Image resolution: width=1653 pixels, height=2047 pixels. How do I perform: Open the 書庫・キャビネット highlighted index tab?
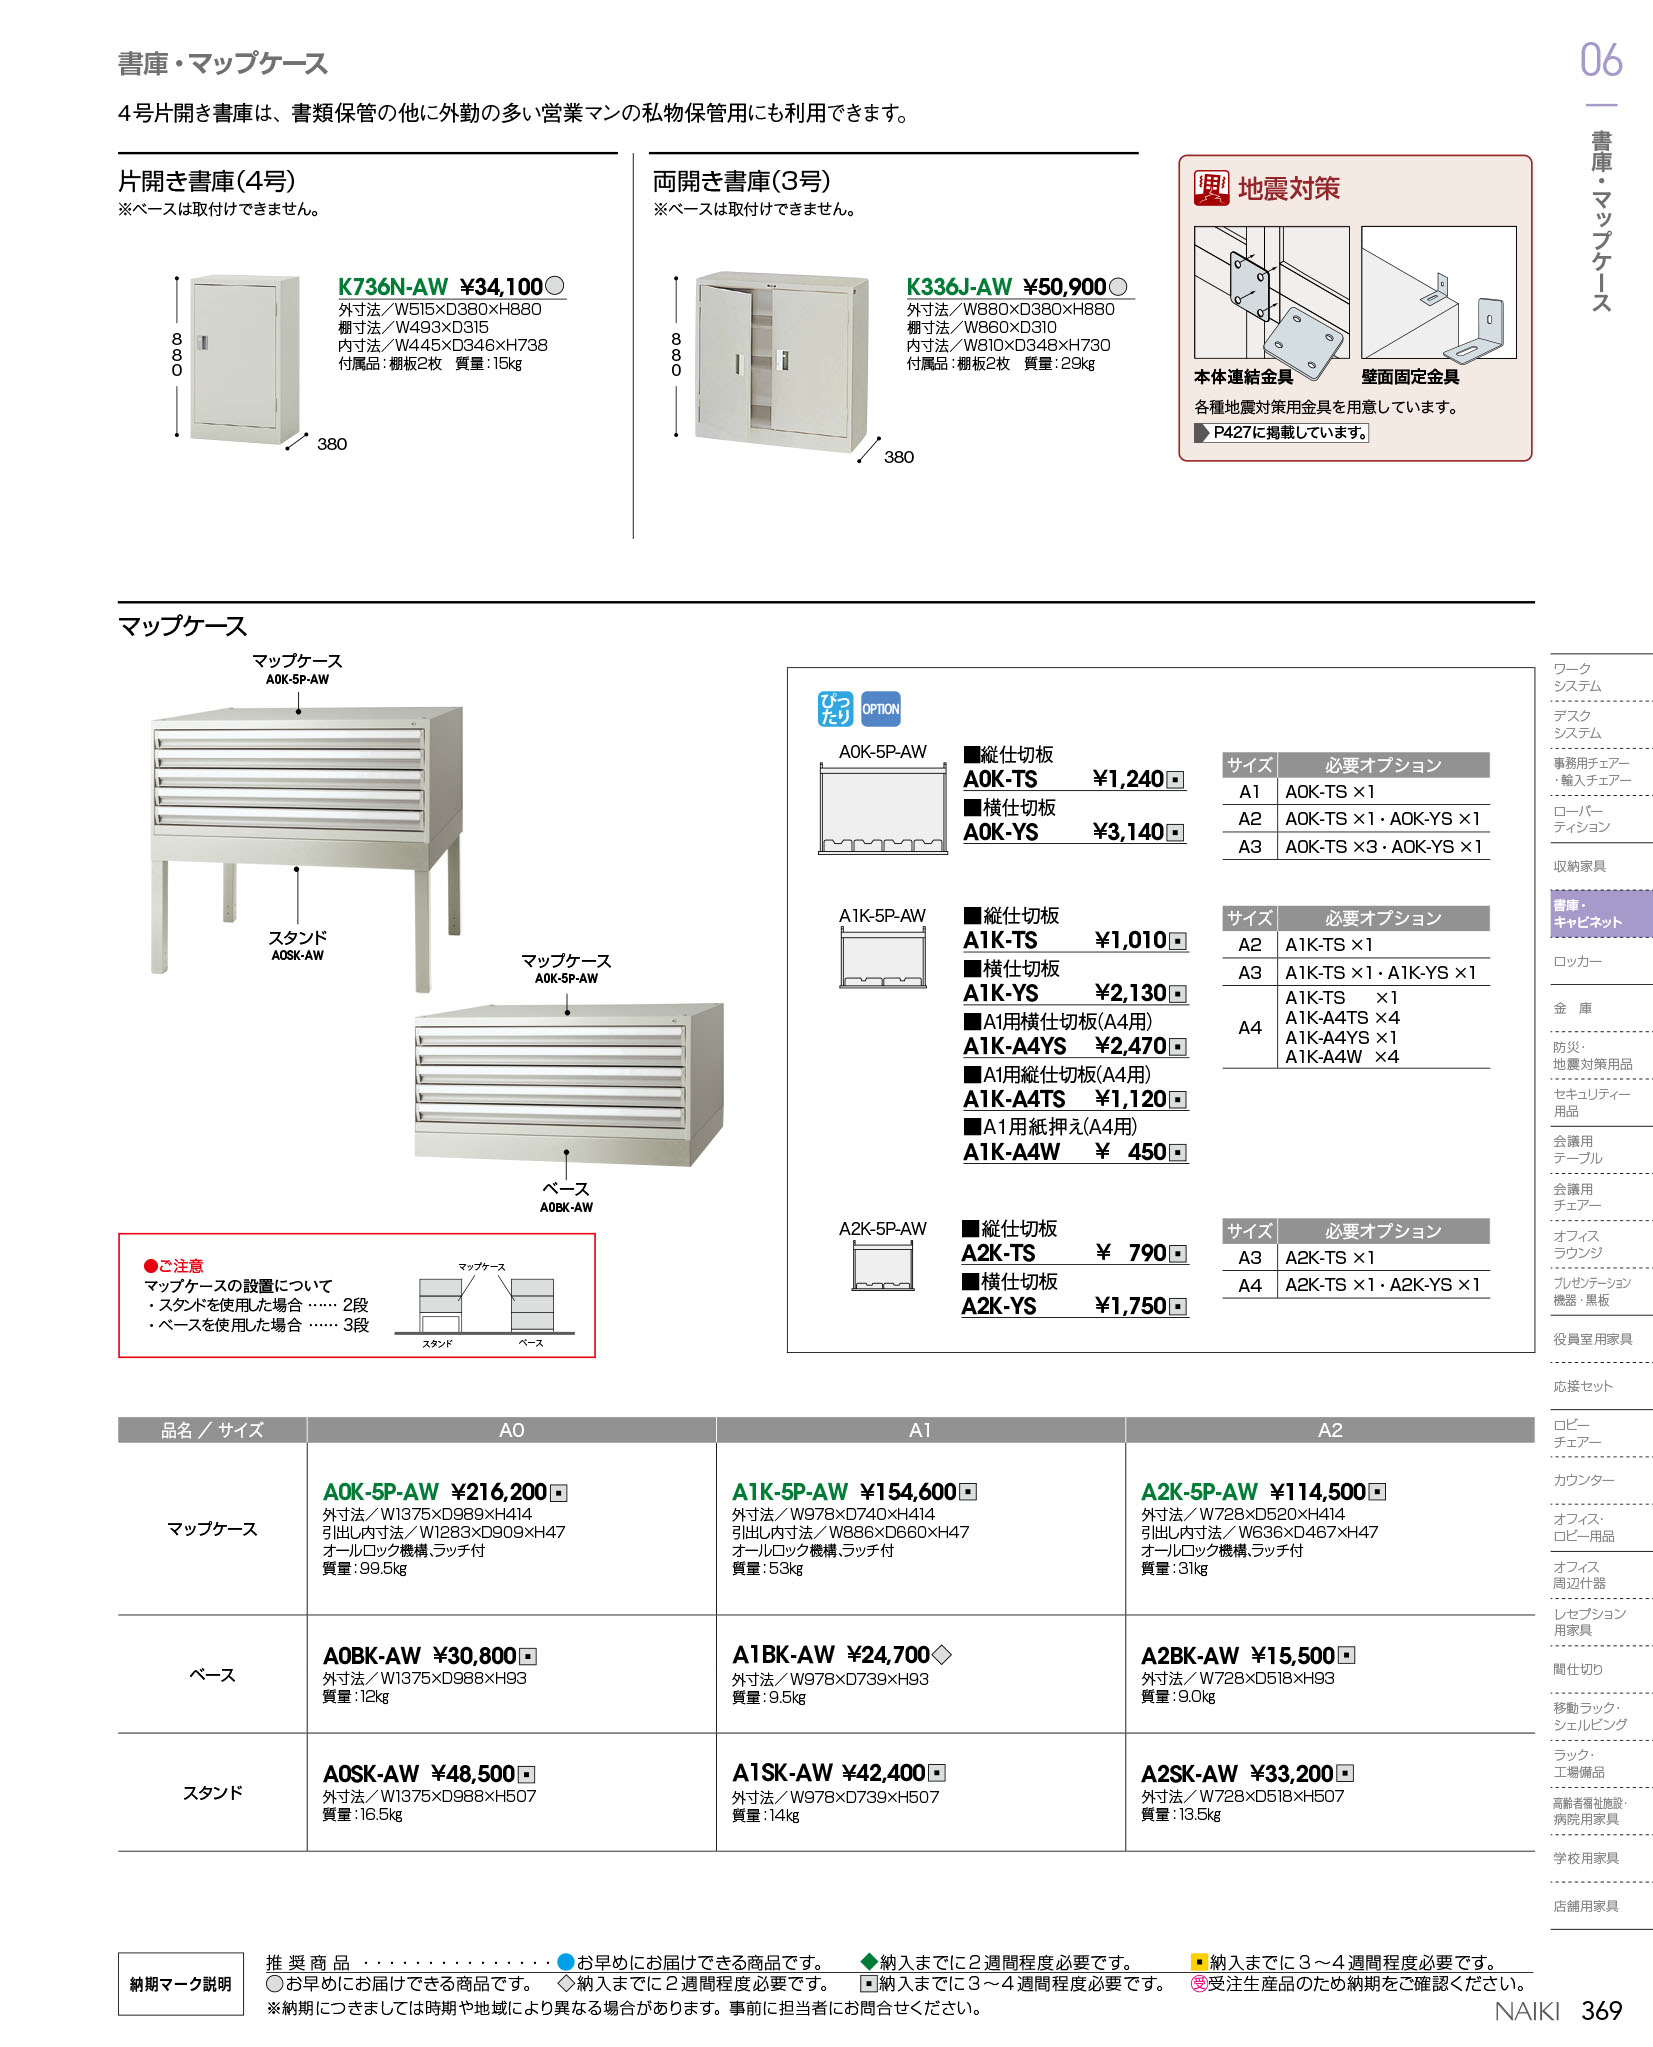click(1600, 914)
